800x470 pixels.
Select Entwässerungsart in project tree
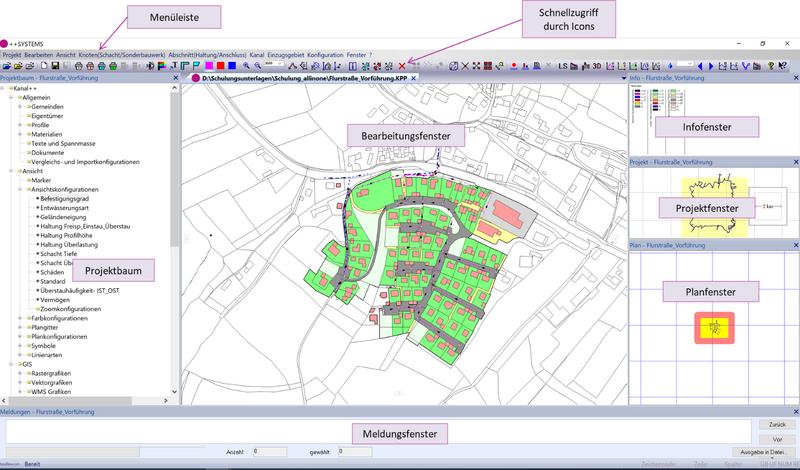tap(64, 208)
